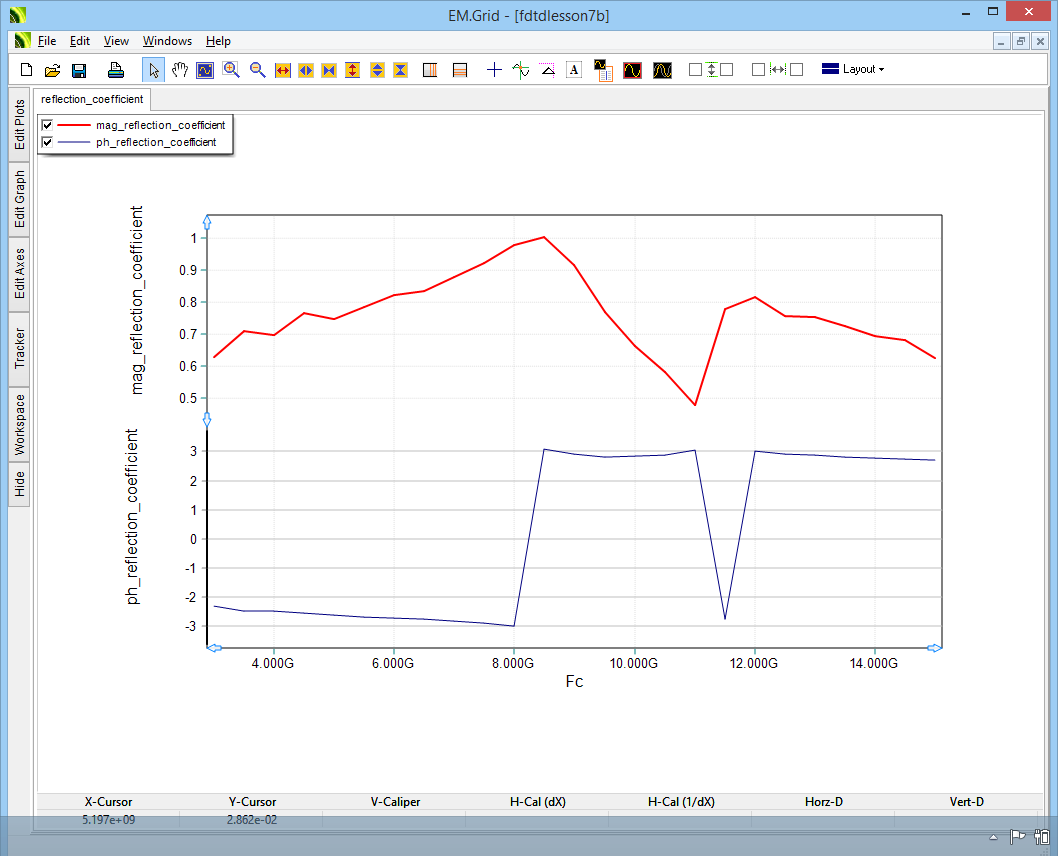This screenshot has height=856, width=1058.
Task: Click the zoom out magnifier icon
Action: coord(257,70)
